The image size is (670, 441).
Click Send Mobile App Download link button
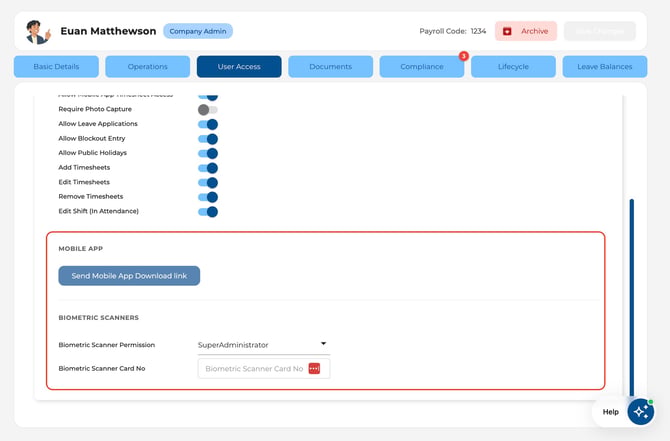click(x=129, y=276)
